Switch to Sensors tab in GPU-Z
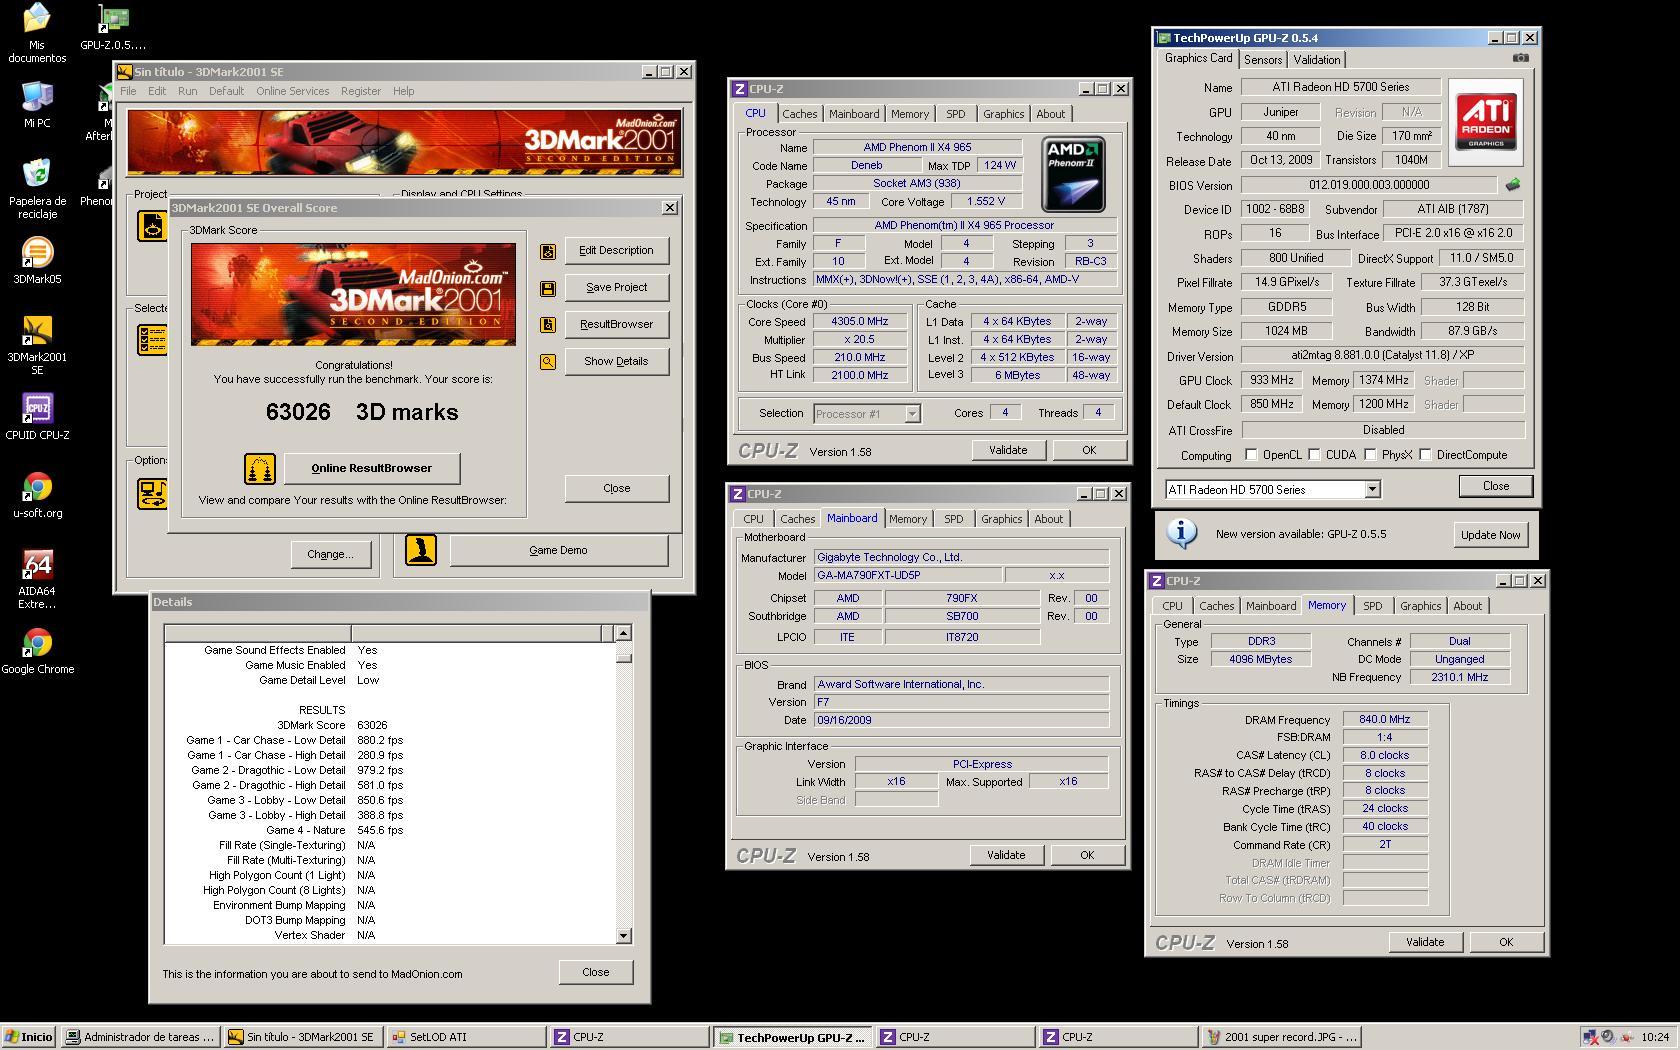This screenshot has width=1680, height=1050. pyautogui.click(x=1263, y=60)
